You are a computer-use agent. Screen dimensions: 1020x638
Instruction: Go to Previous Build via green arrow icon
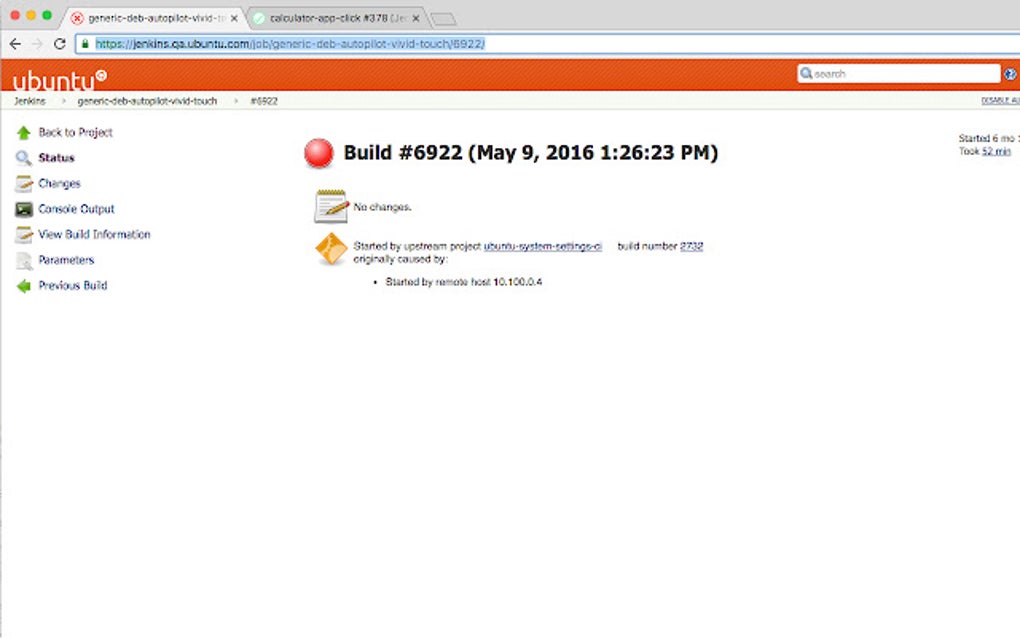[22, 286]
